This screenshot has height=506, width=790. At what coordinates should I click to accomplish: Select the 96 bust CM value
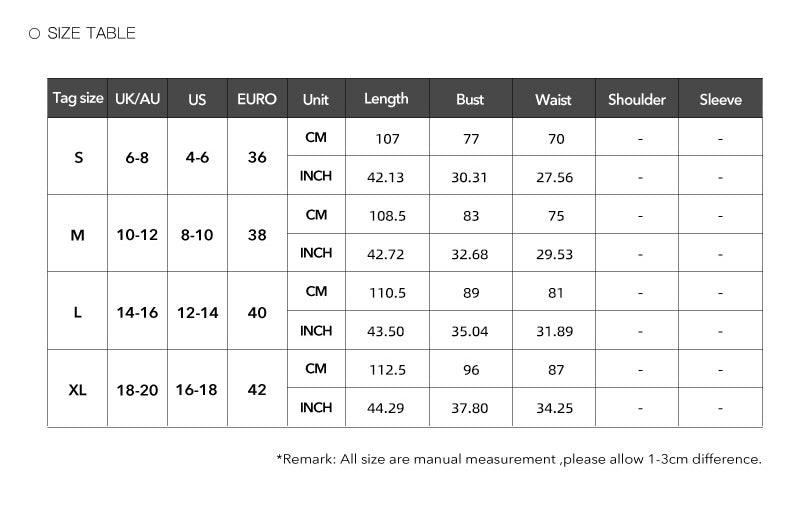click(x=471, y=370)
